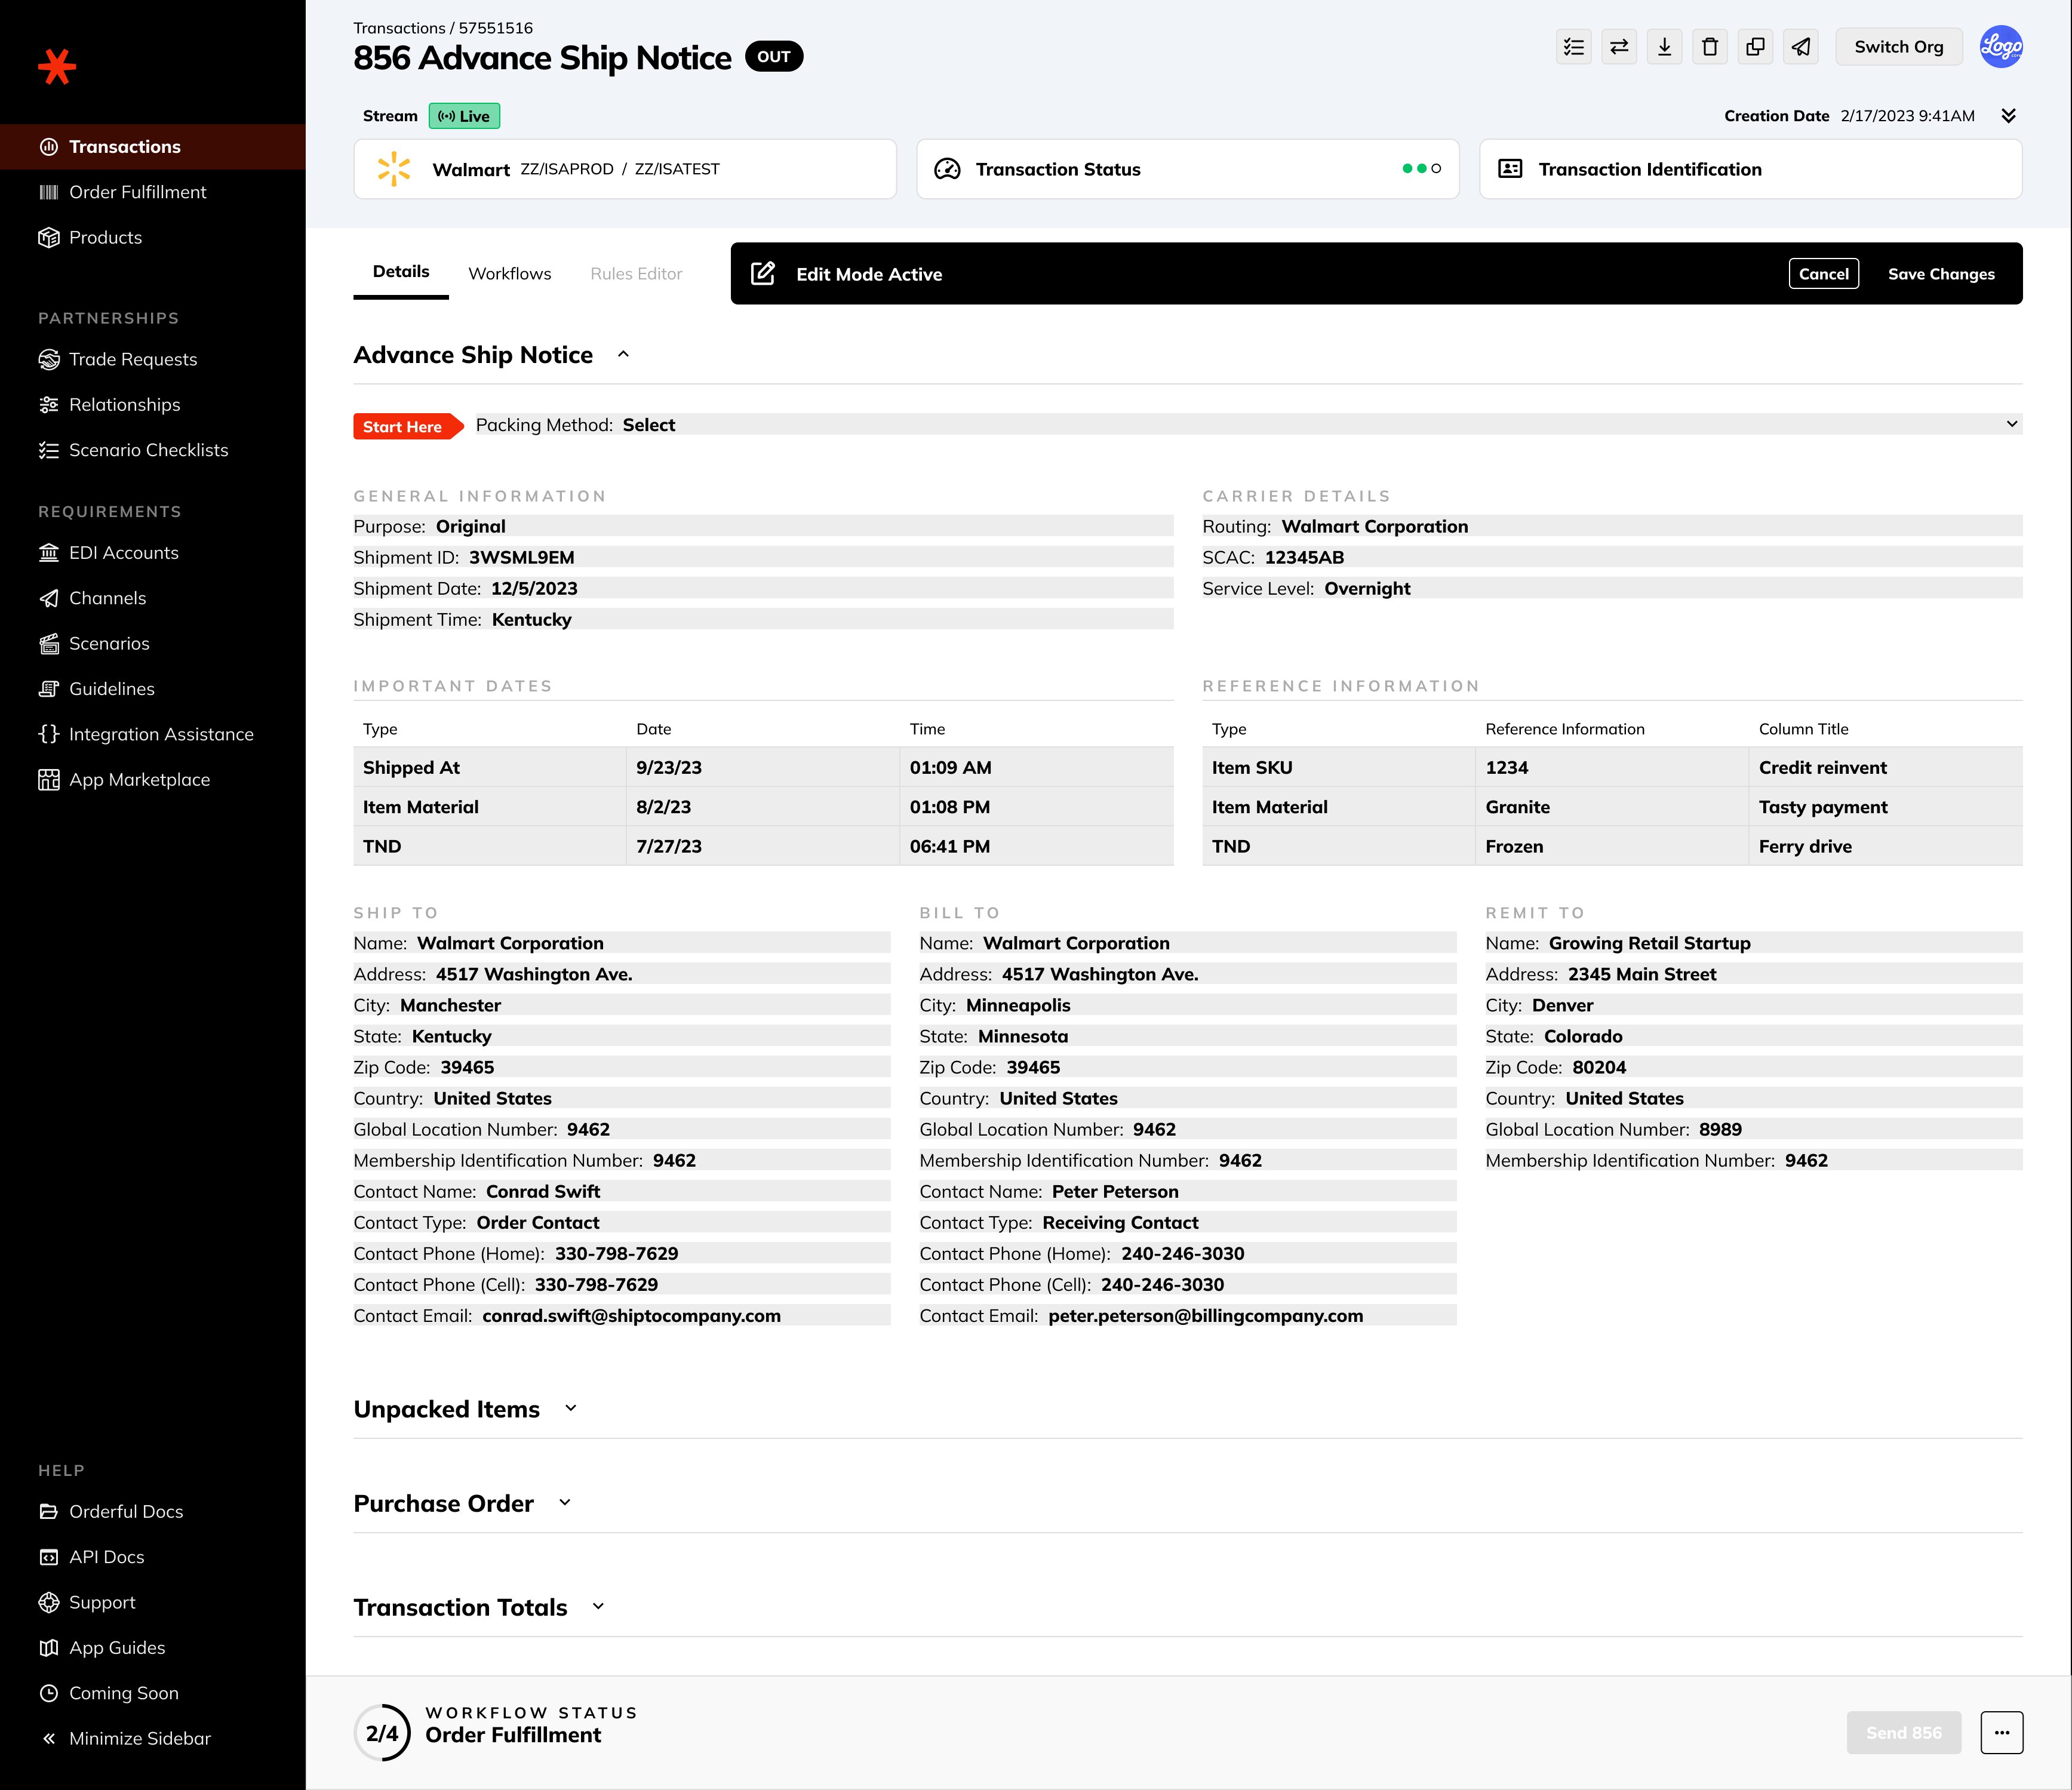Click the Coming Soon clock icon
Viewport: 2072px width, 1790px height.
click(49, 1693)
